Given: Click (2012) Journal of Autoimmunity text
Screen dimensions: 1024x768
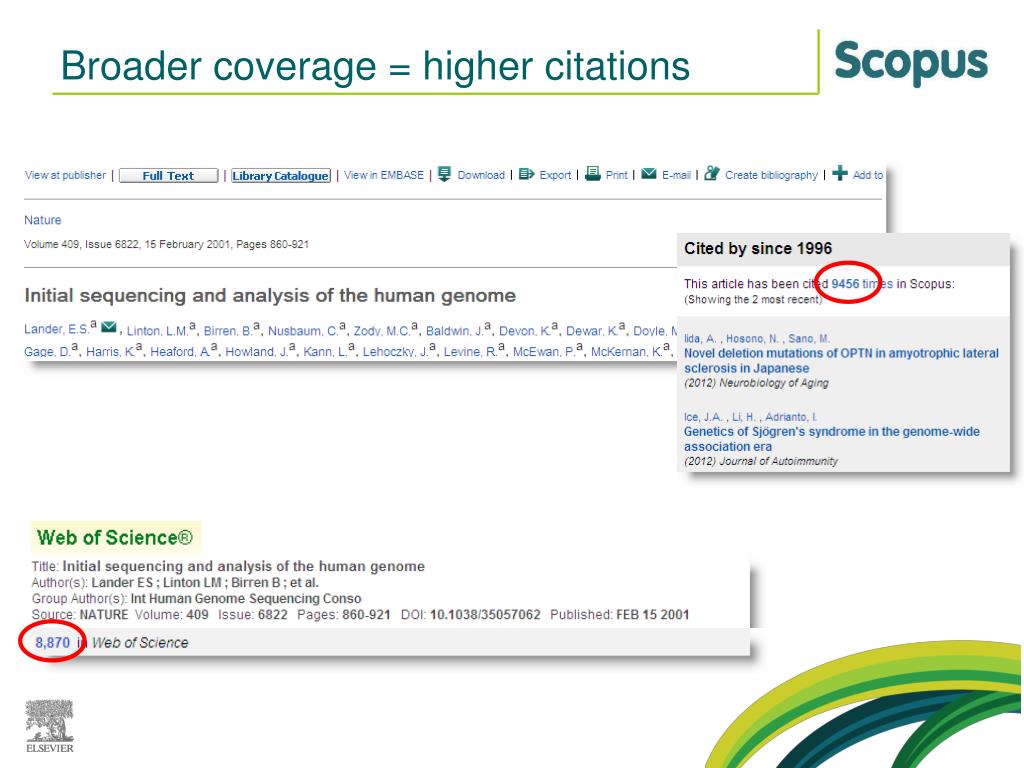Looking at the screenshot, I should click(x=761, y=461).
